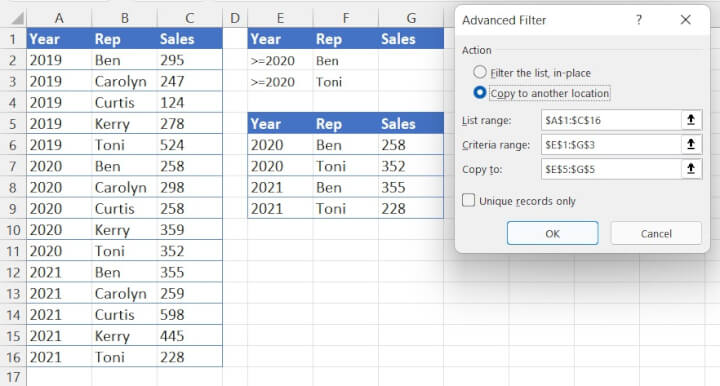This screenshot has width=720, height=386.
Task: Click the Select All corner triangle
Action: coord(17,18)
